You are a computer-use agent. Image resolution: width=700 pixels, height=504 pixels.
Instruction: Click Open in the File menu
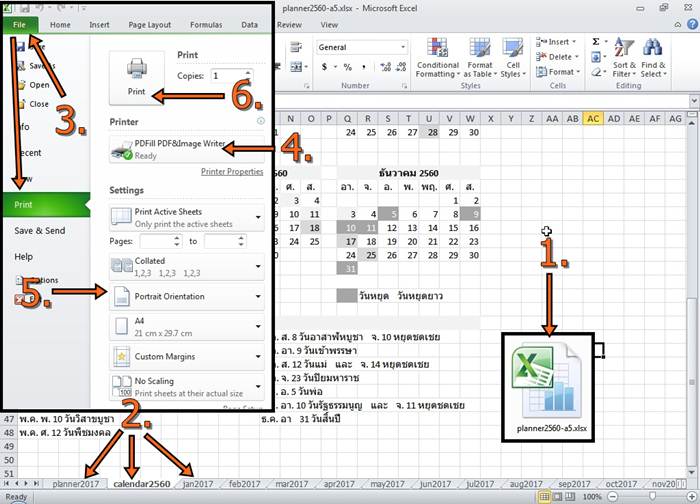tap(39, 85)
